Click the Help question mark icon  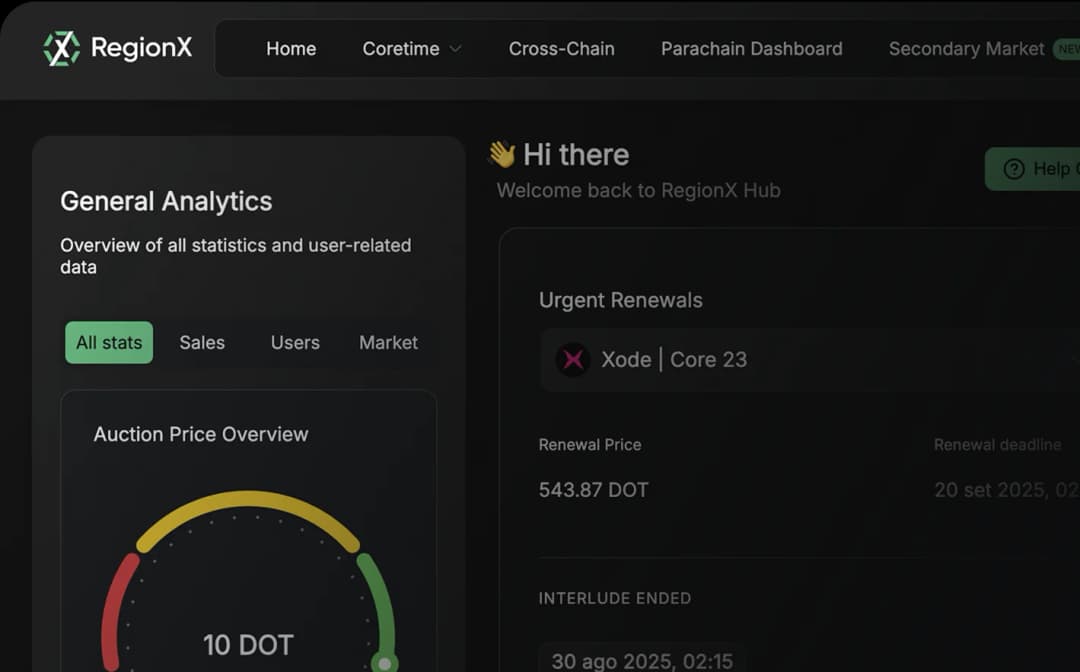pos(1014,169)
